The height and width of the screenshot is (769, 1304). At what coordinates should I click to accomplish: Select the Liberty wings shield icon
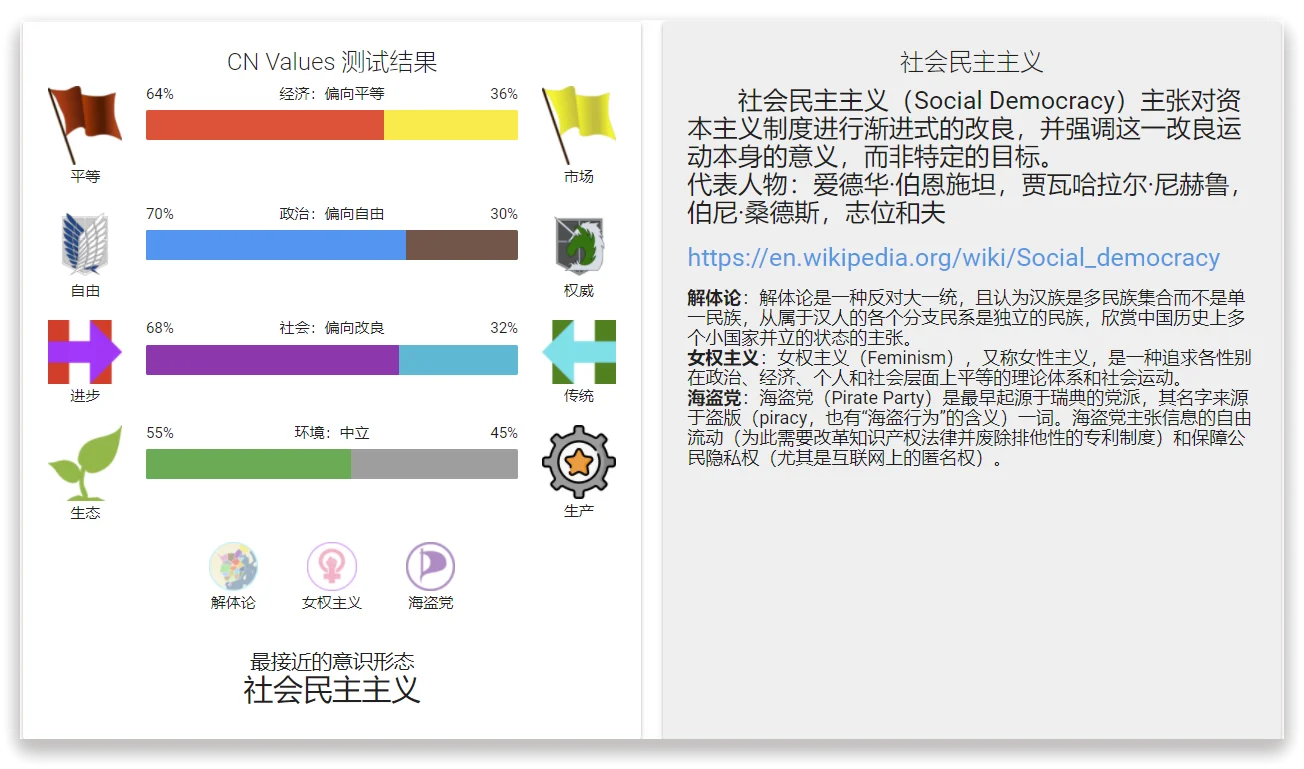coord(85,243)
